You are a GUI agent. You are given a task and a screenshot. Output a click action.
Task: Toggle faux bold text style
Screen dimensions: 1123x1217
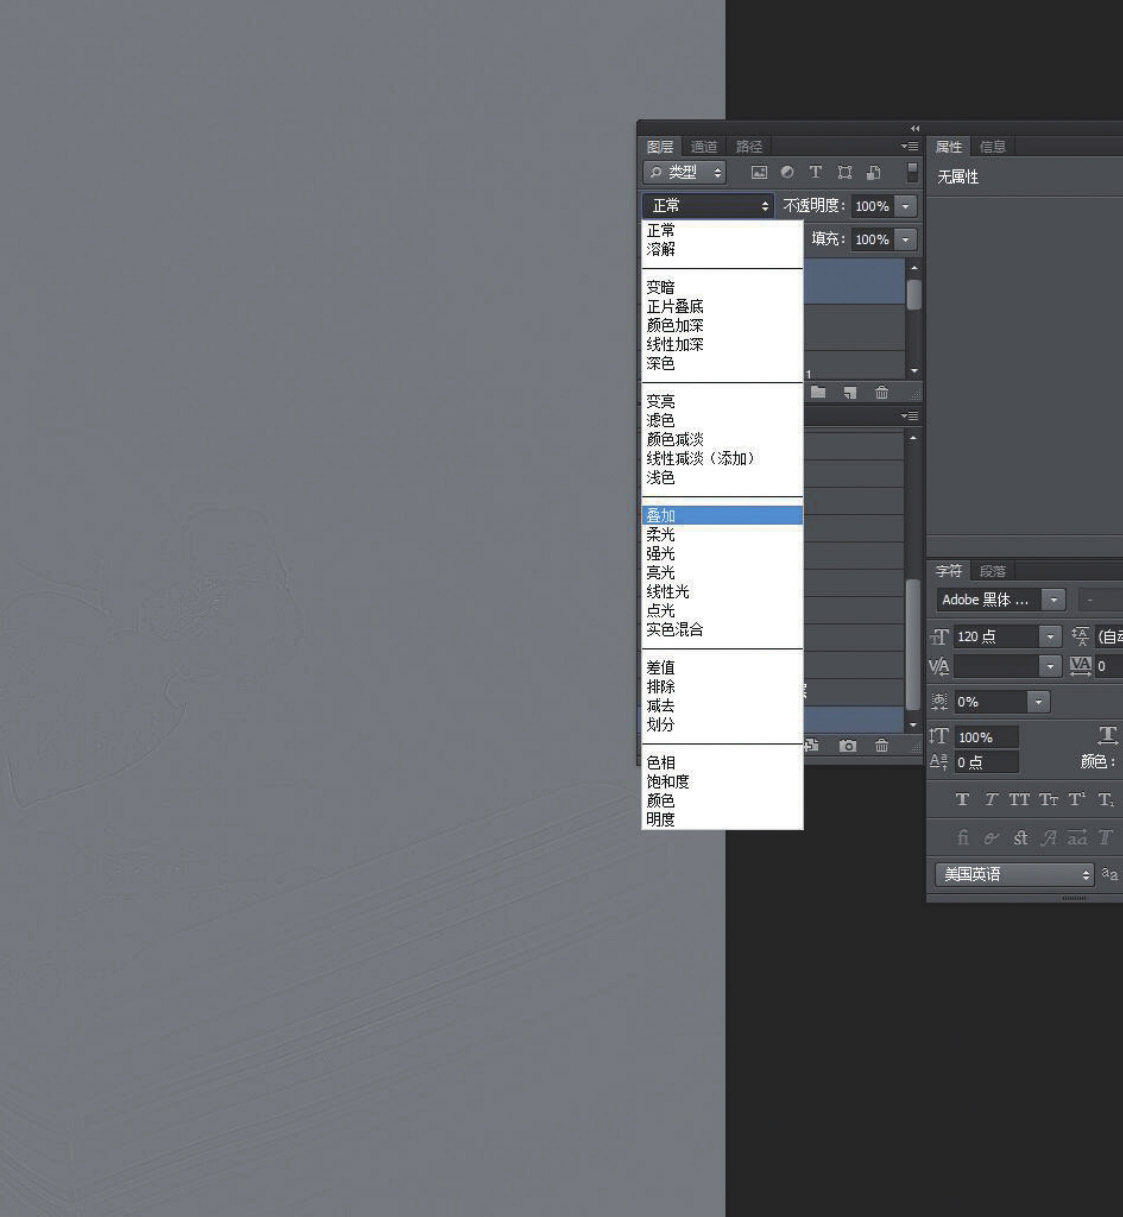(x=962, y=800)
